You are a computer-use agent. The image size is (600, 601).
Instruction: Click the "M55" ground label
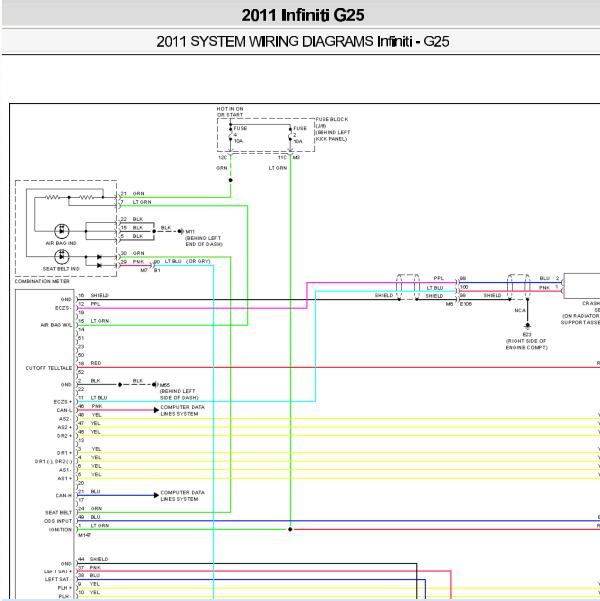coord(165,385)
